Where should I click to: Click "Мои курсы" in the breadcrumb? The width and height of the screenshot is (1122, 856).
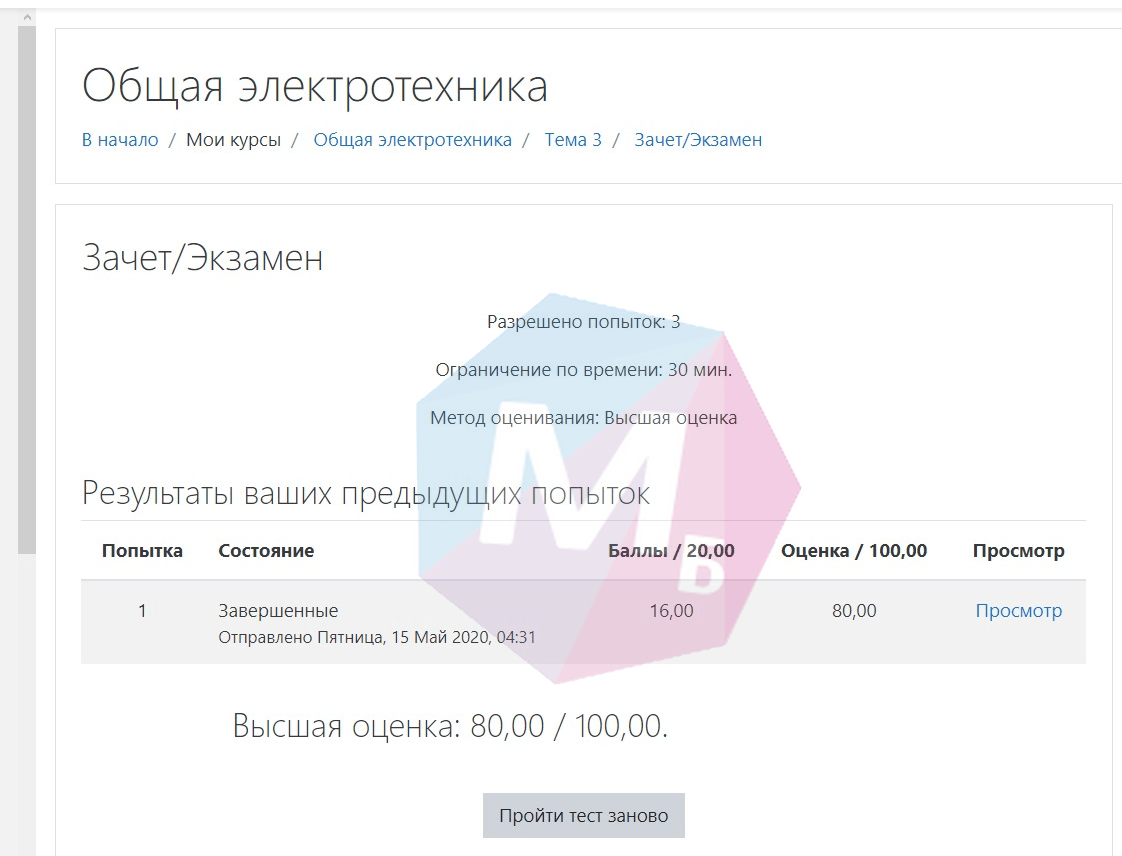[233, 140]
